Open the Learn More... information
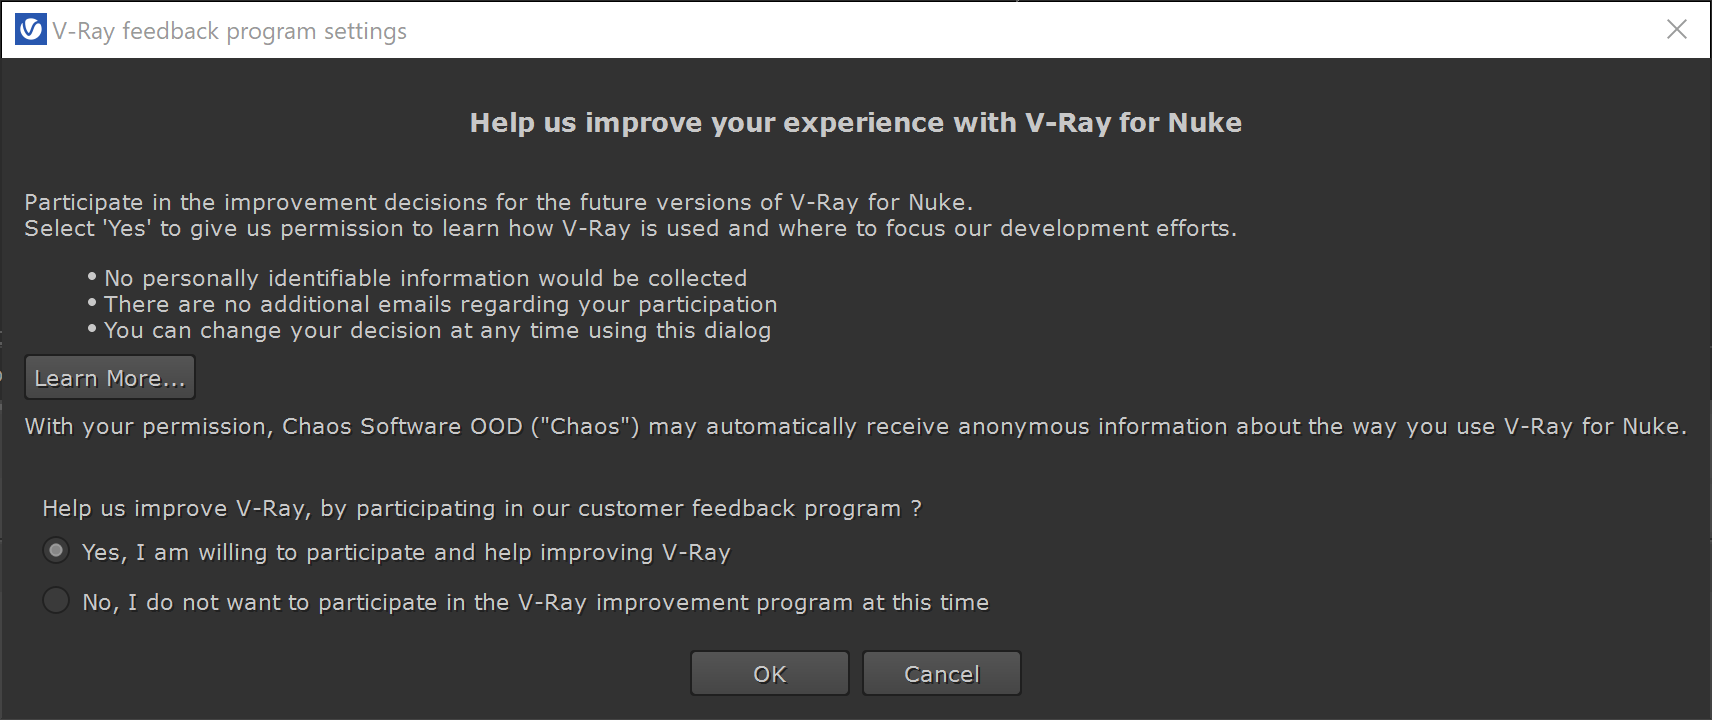This screenshot has height=720, width=1712. [x=110, y=378]
